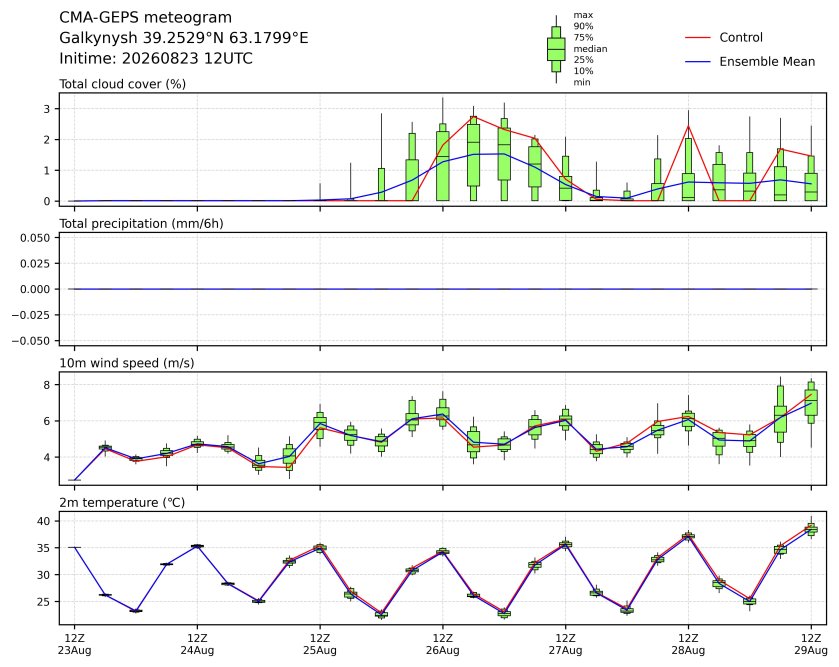
Task: Click the Control legend text
Action: click(741, 37)
